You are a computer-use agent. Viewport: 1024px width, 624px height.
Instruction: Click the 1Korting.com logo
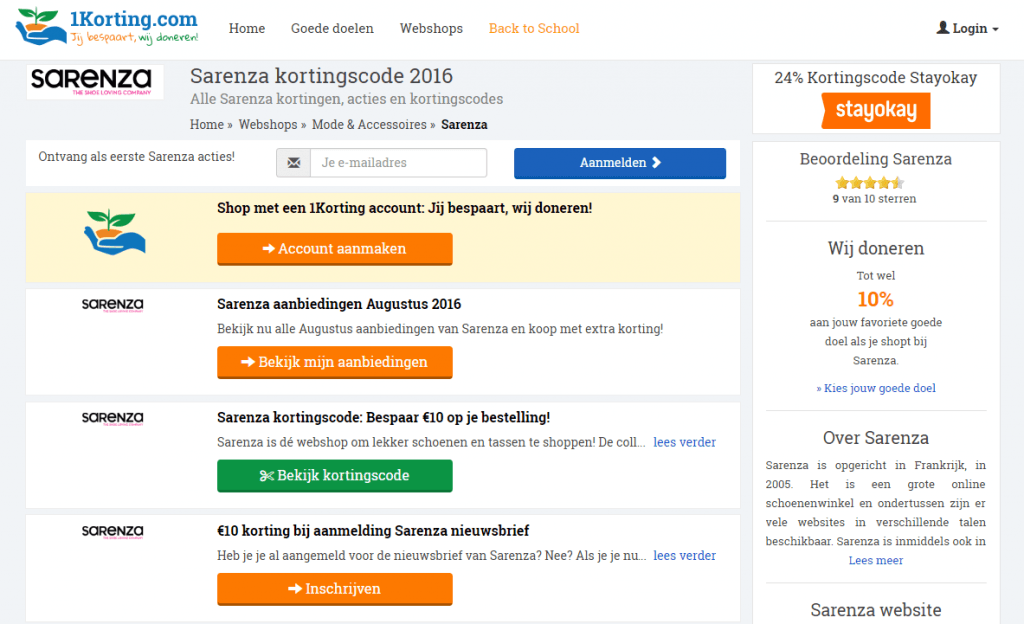pyautogui.click(x=107, y=27)
